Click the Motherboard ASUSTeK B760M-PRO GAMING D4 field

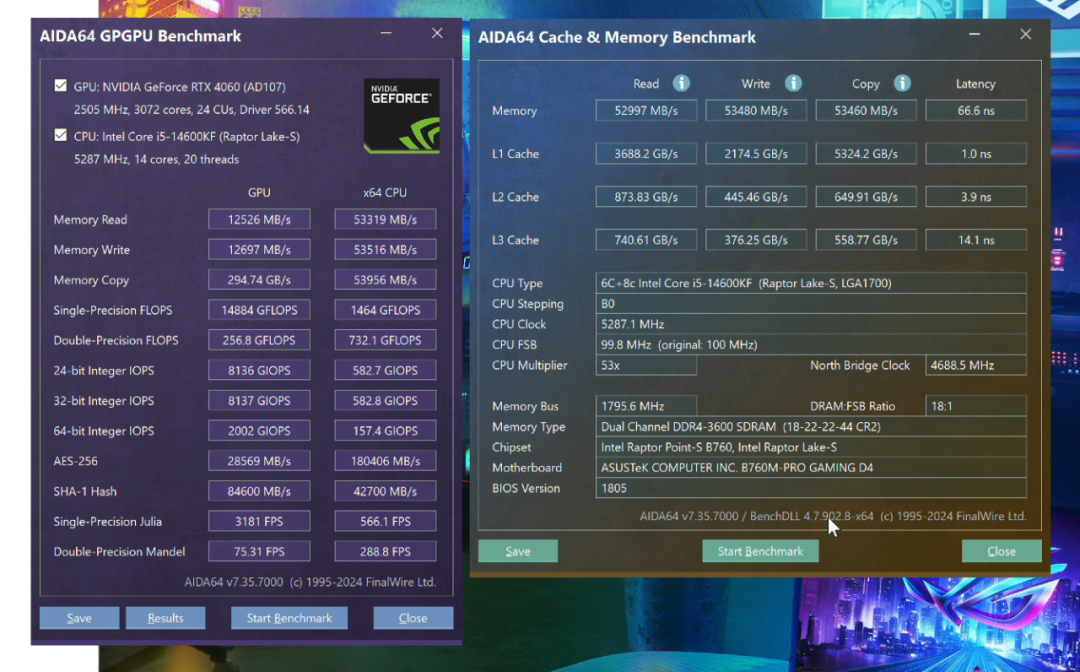point(811,468)
